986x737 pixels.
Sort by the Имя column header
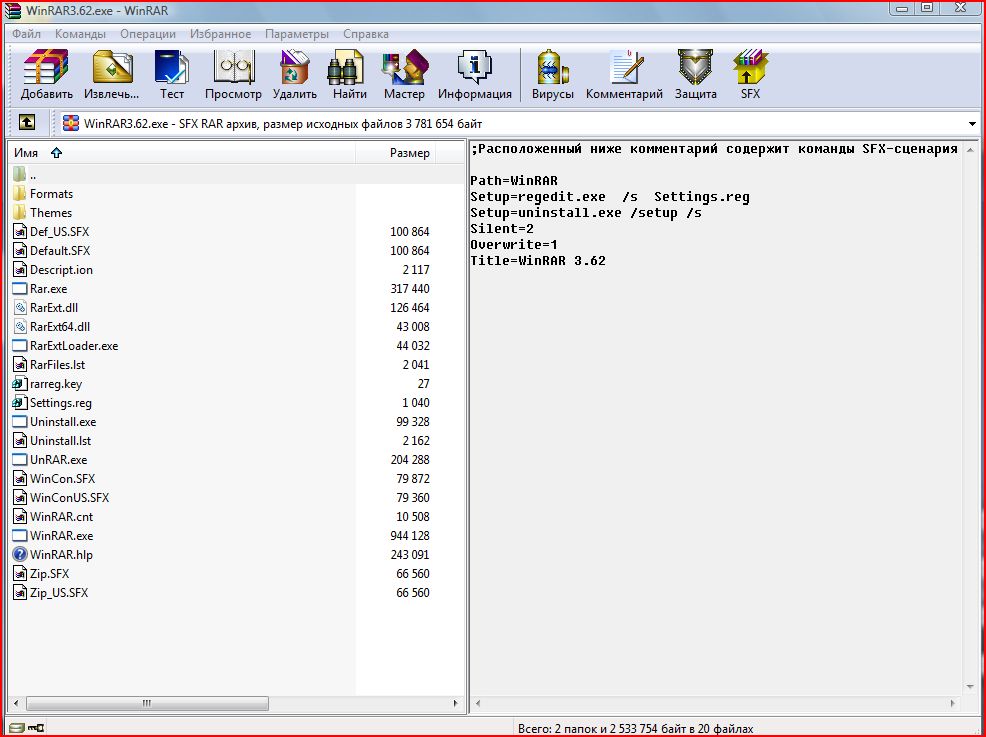tap(27, 153)
